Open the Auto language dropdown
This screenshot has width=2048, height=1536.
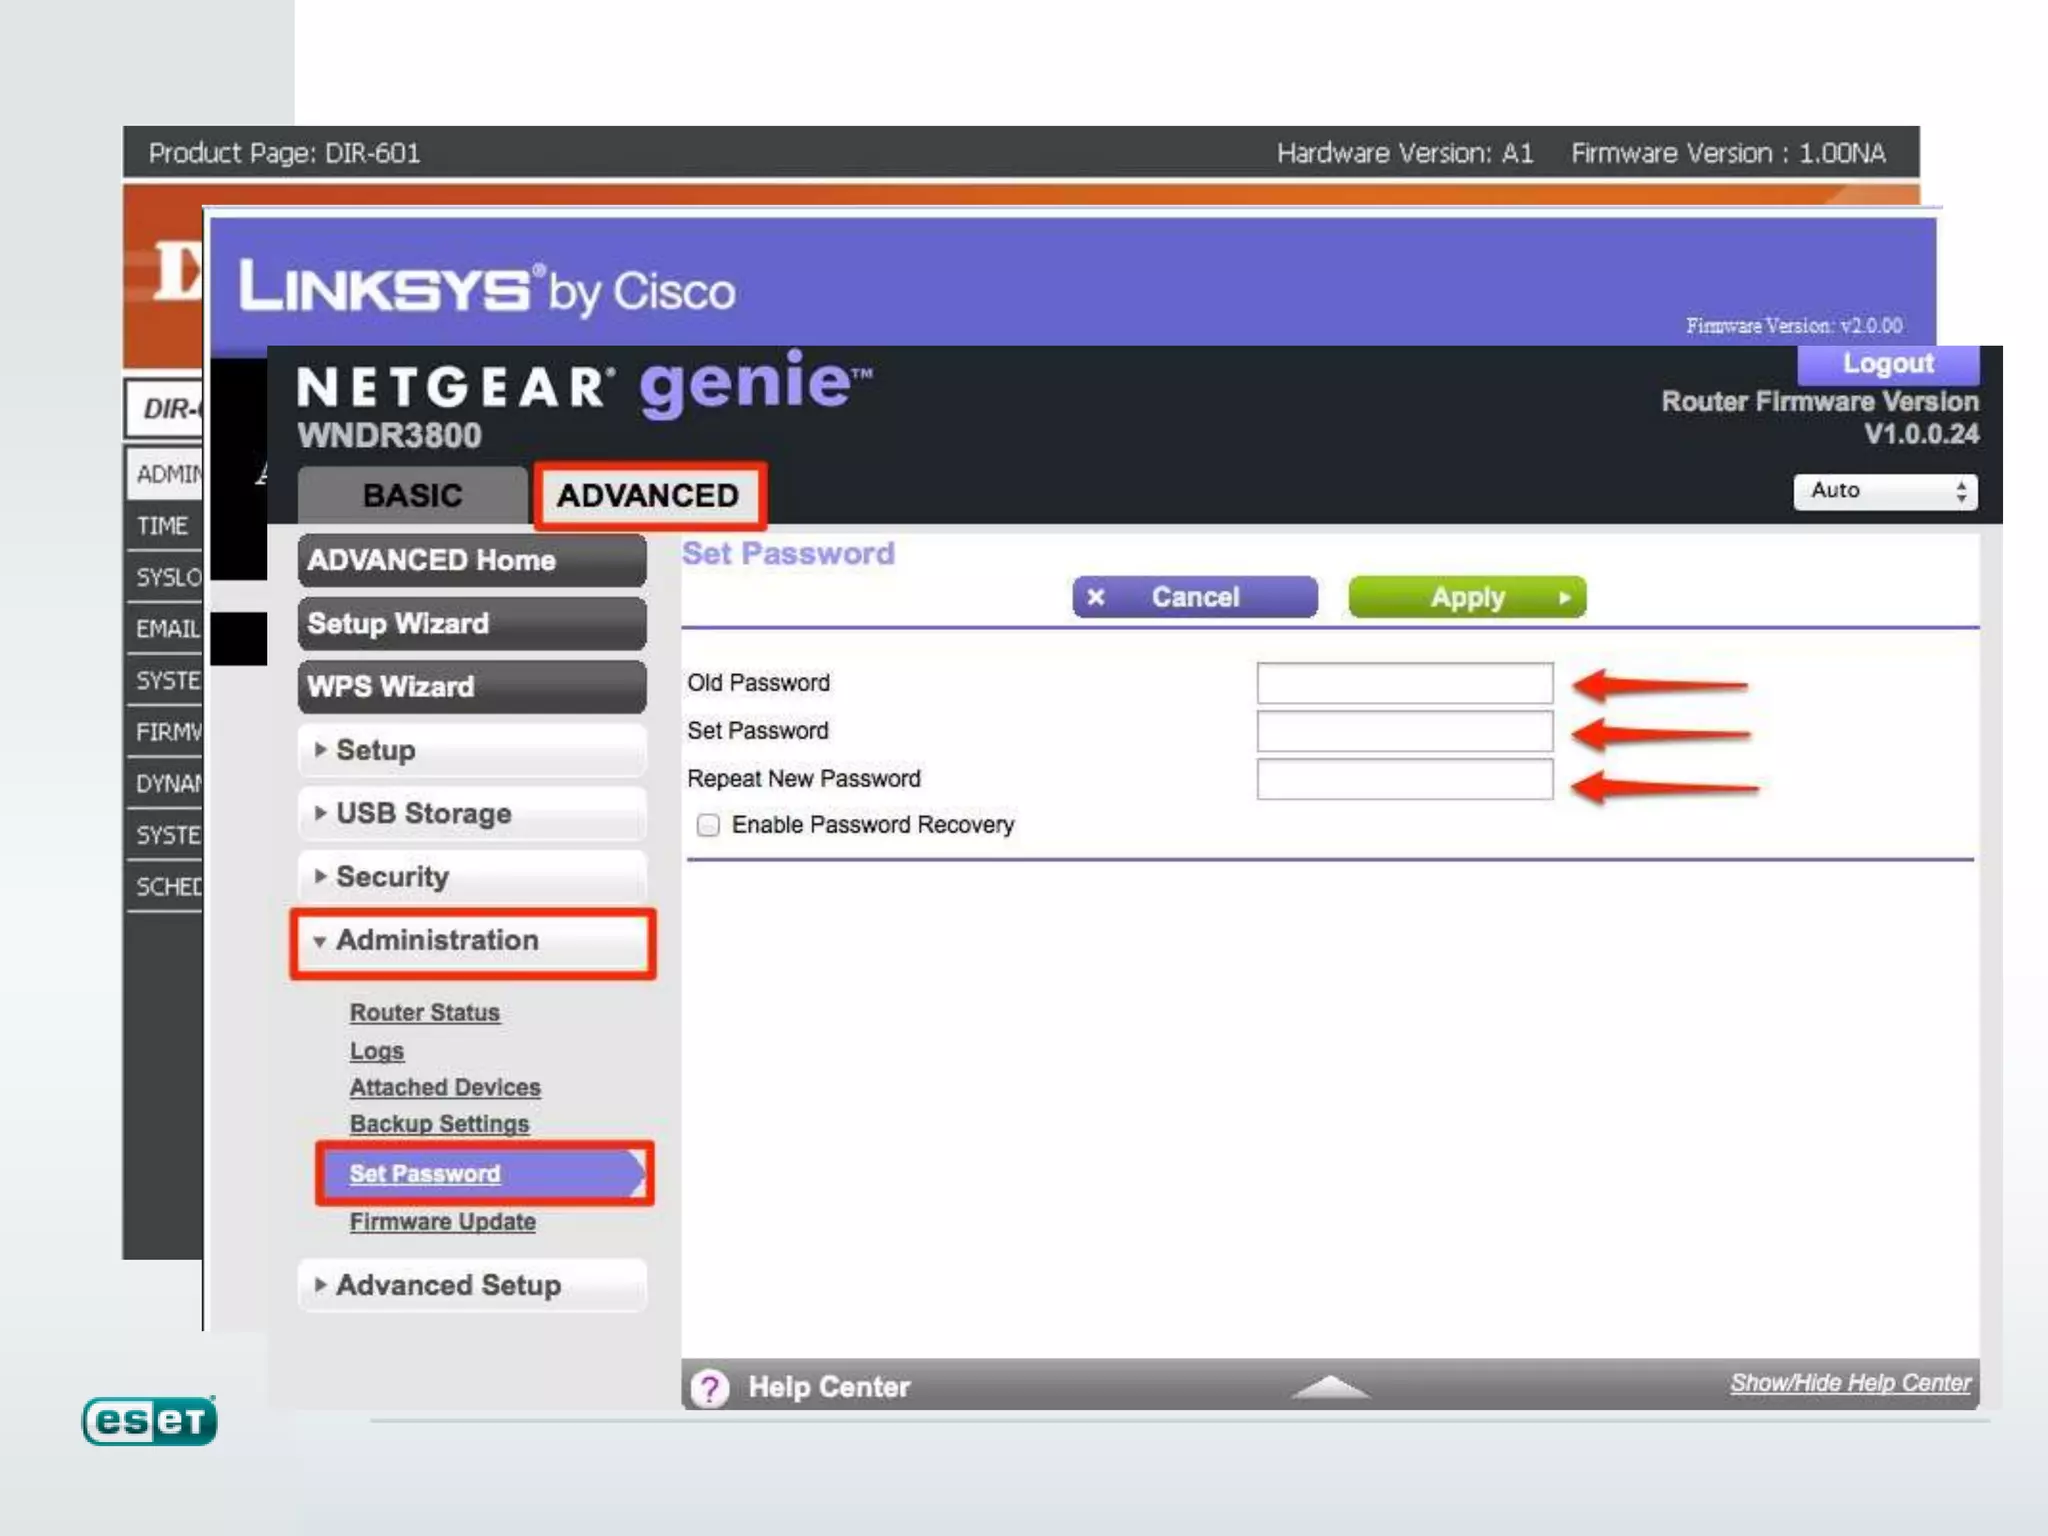1884,491
